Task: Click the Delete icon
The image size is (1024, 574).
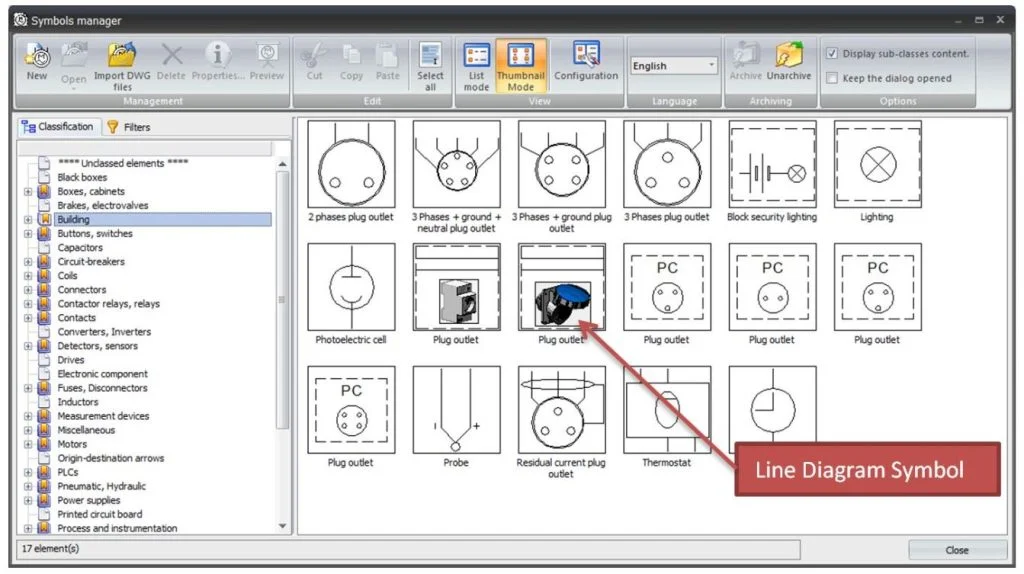Action: click(x=172, y=56)
